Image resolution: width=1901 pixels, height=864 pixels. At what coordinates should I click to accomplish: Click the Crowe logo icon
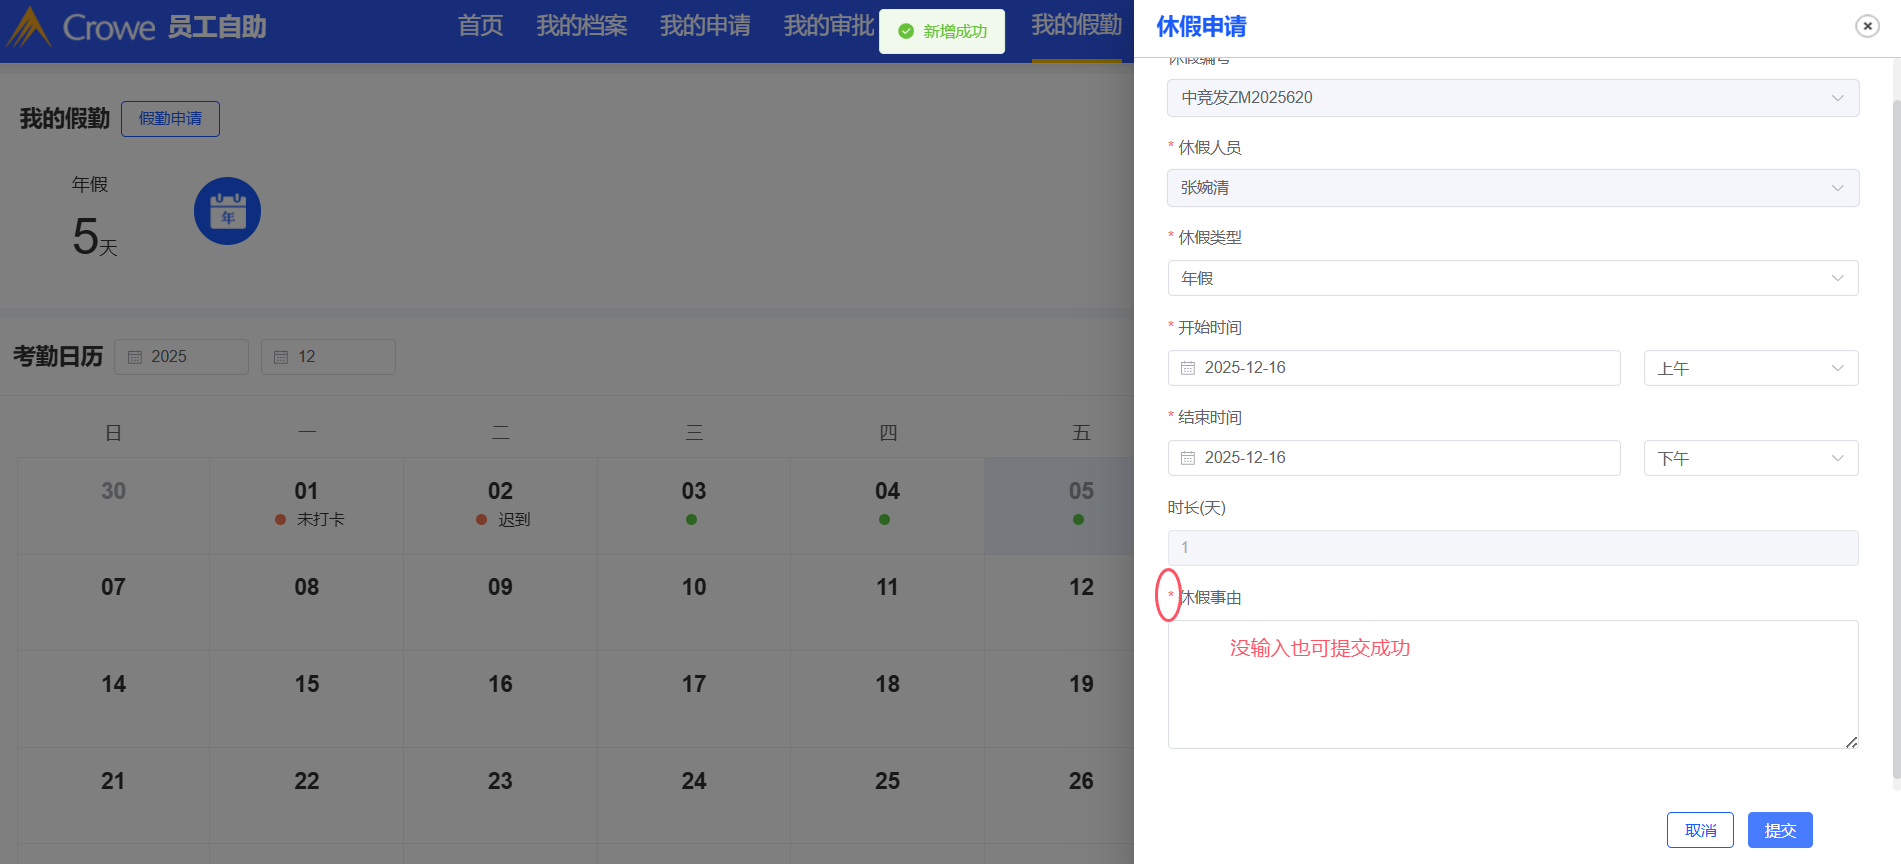pyautogui.click(x=29, y=27)
